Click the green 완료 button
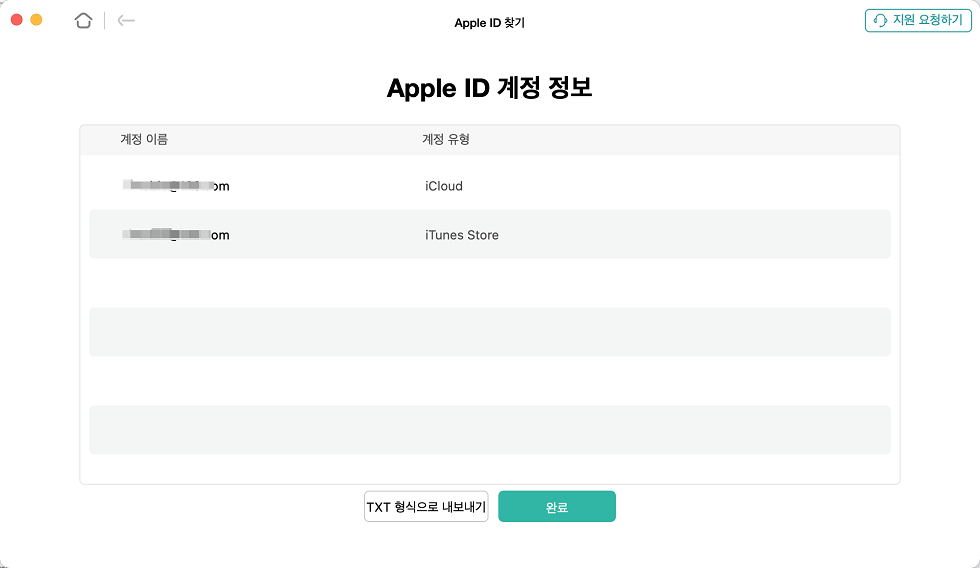 (557, 507)
